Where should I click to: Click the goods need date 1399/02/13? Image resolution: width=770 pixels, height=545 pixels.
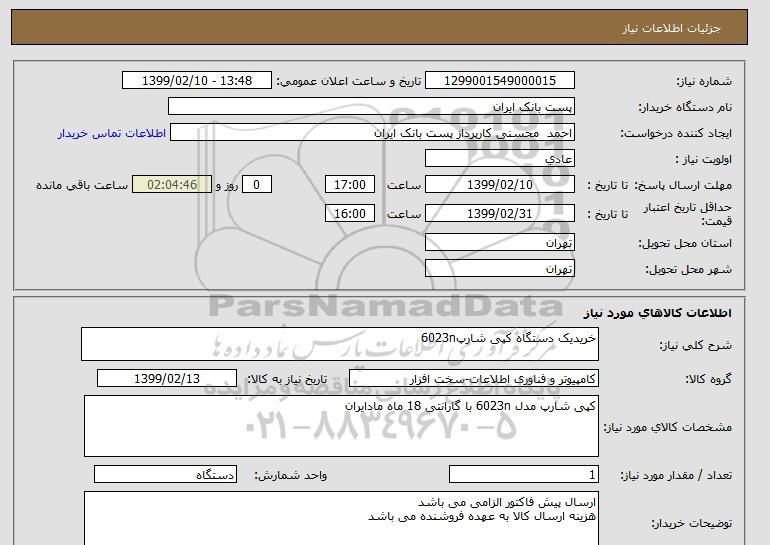(167, 379)
